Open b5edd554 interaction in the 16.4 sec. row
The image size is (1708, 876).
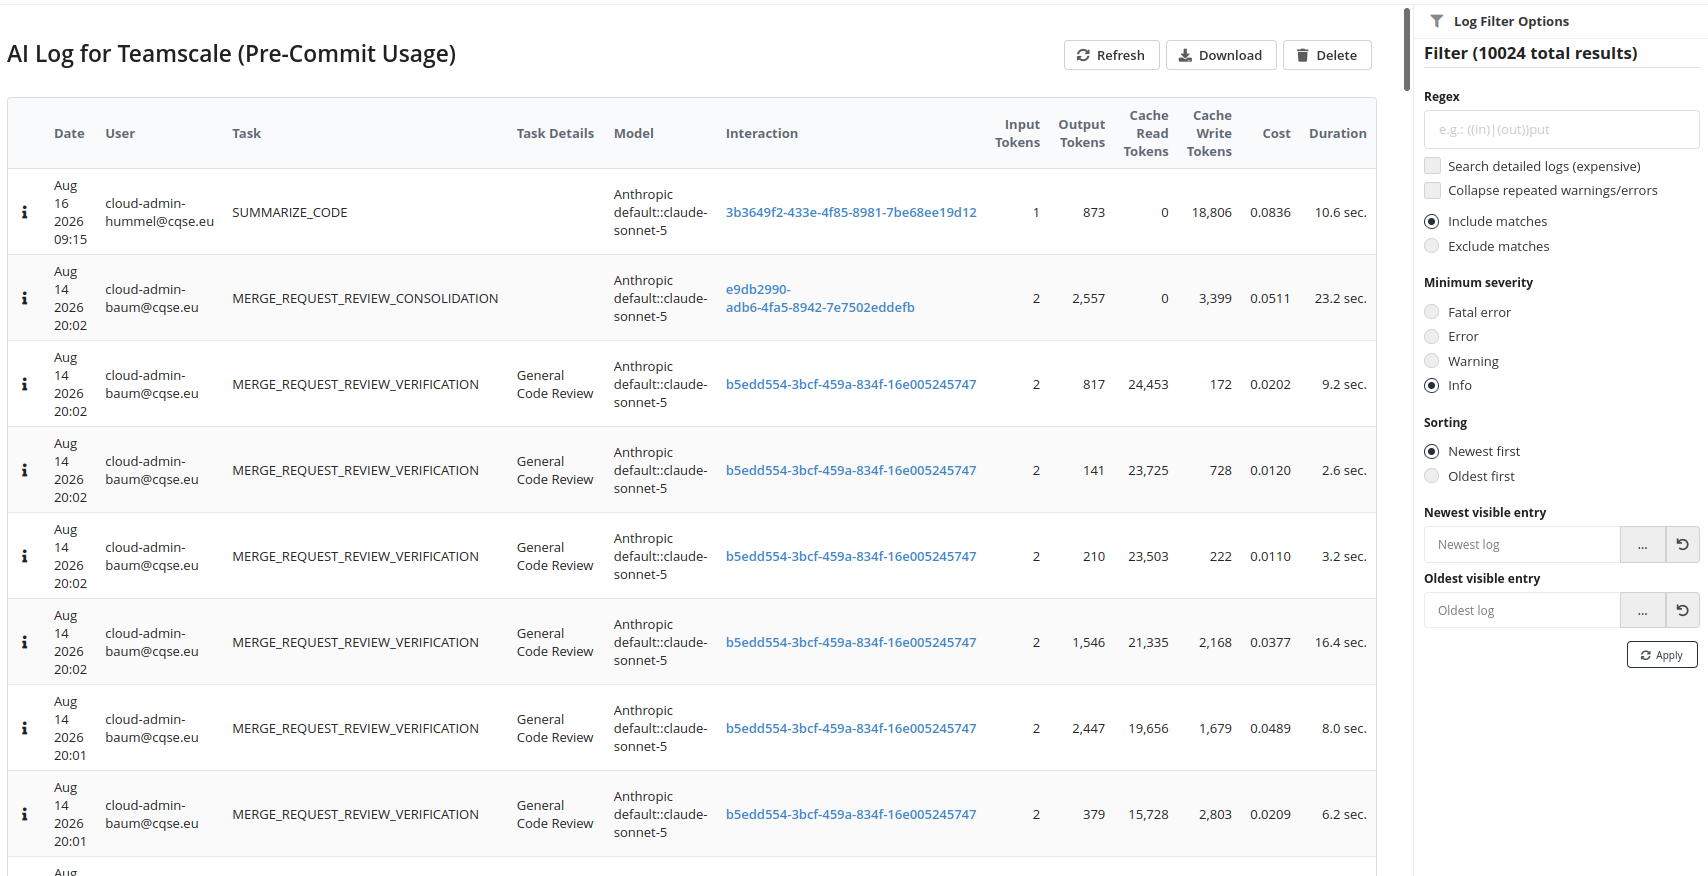[851, 642]
